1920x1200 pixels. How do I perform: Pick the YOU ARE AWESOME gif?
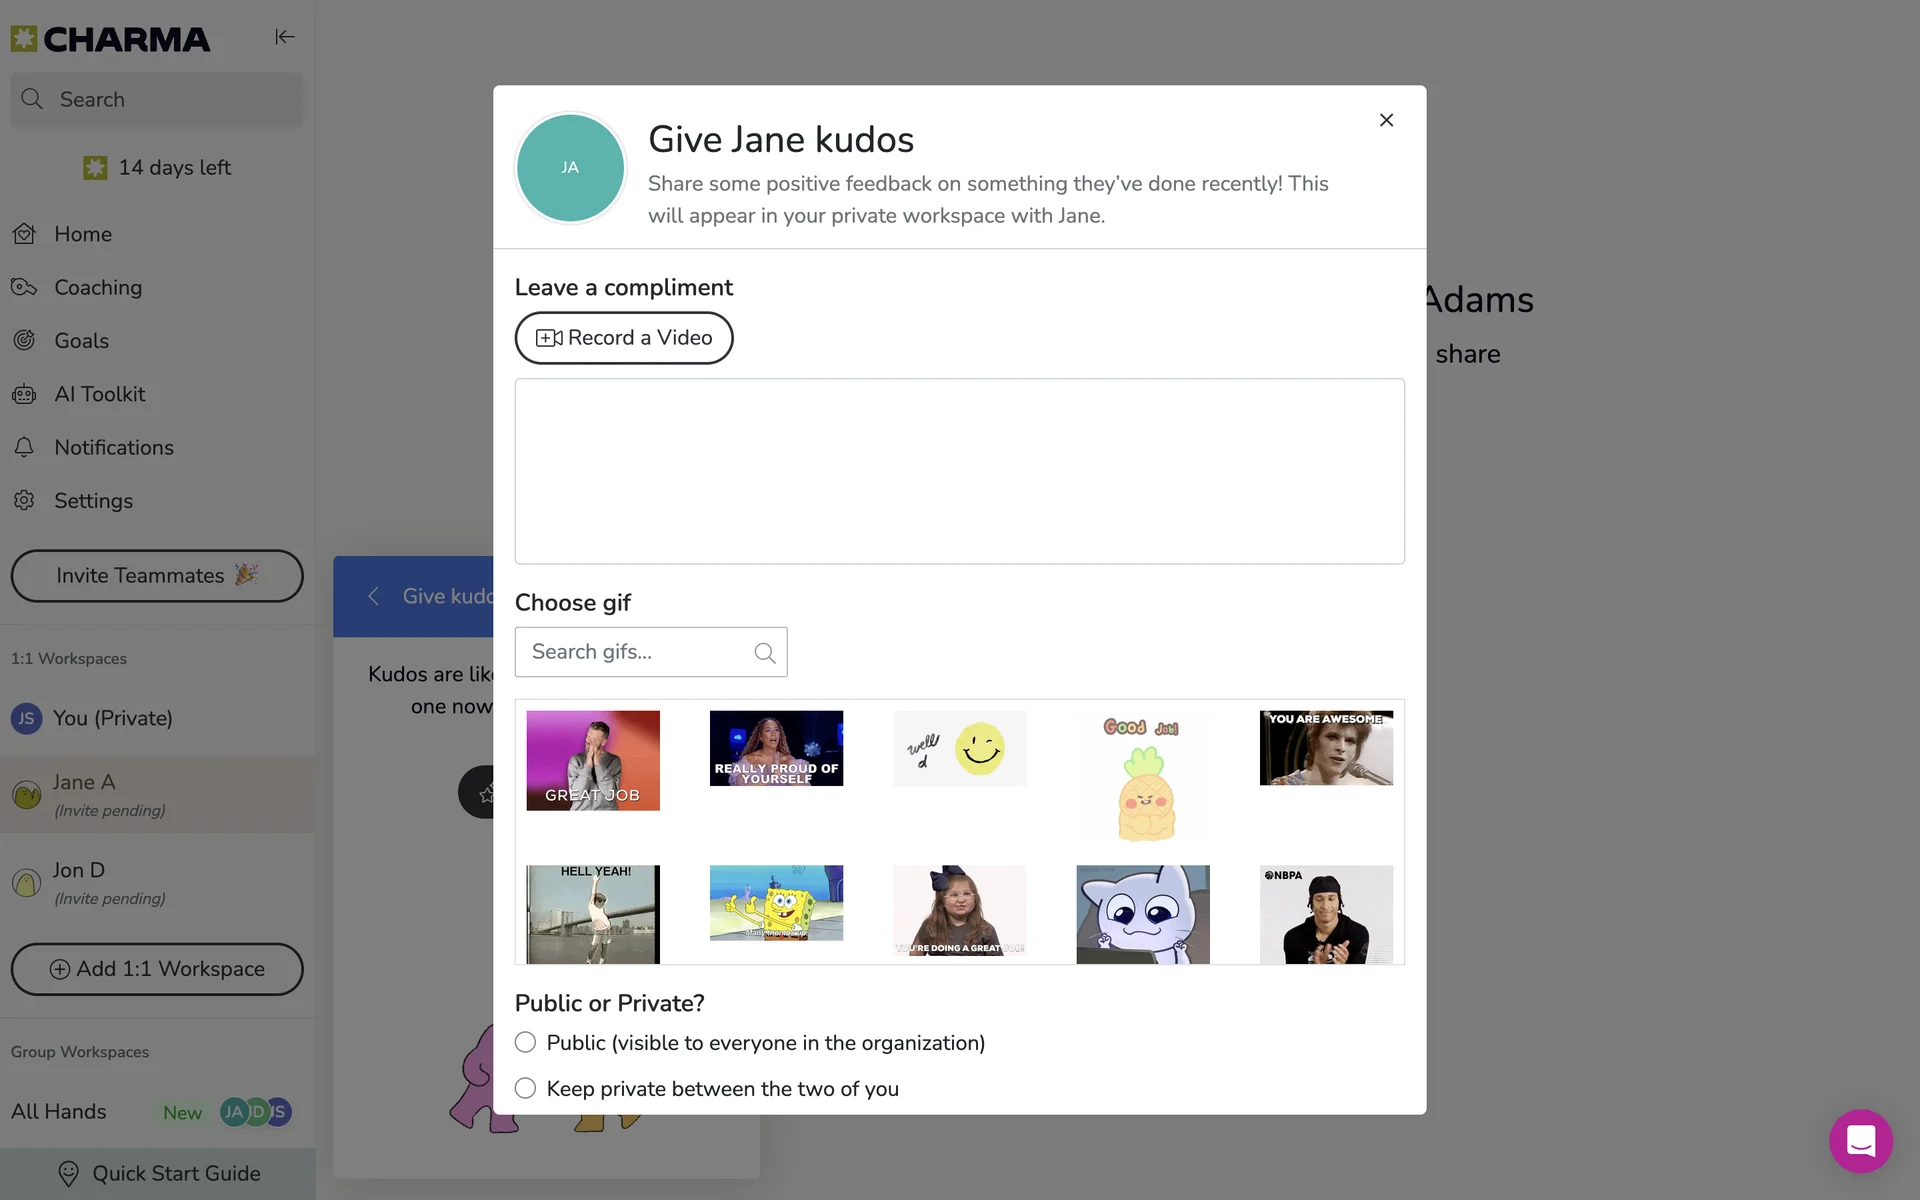(x=1326, y=748)
